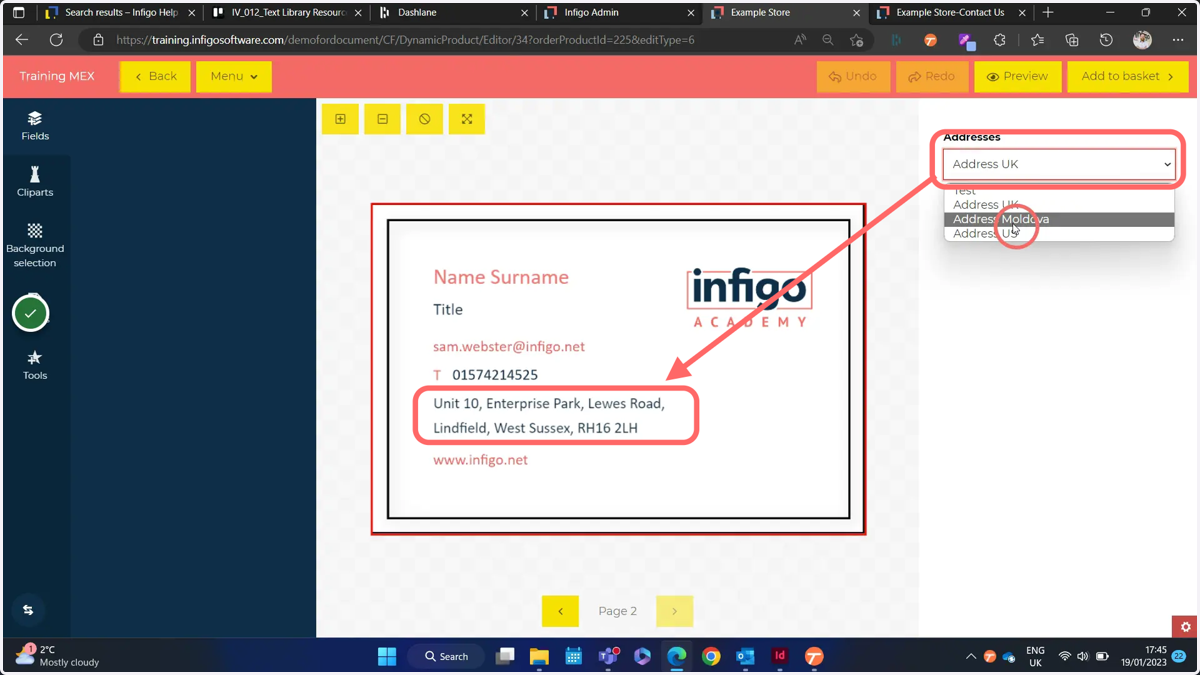Open Dashlane browser extension
Screen dimensions: 1200x675
896,40
